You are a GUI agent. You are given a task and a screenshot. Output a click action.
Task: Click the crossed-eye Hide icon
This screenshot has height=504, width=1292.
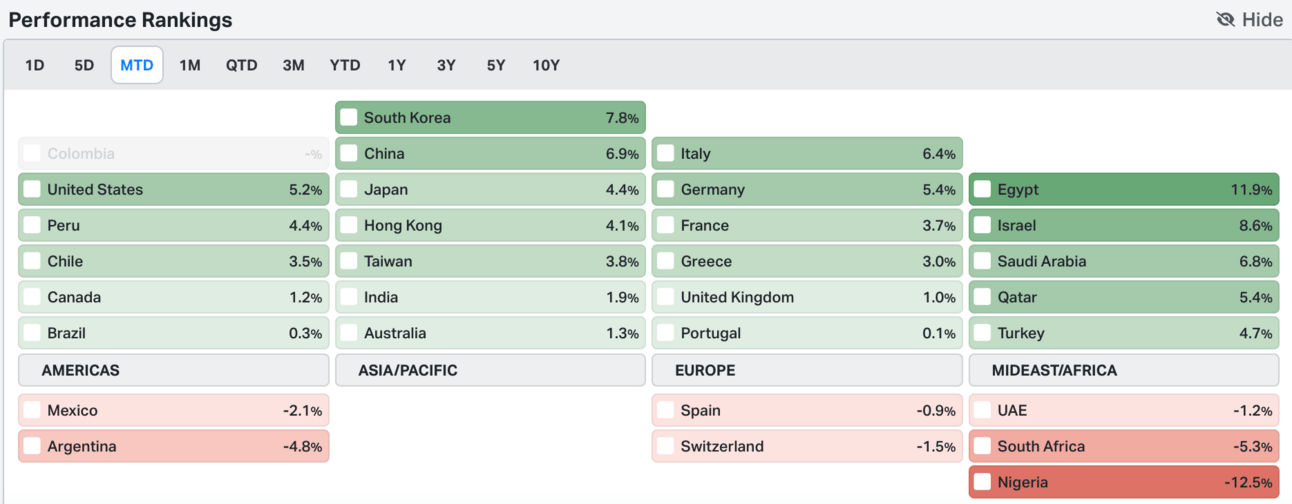click(x=1225, y=20)
